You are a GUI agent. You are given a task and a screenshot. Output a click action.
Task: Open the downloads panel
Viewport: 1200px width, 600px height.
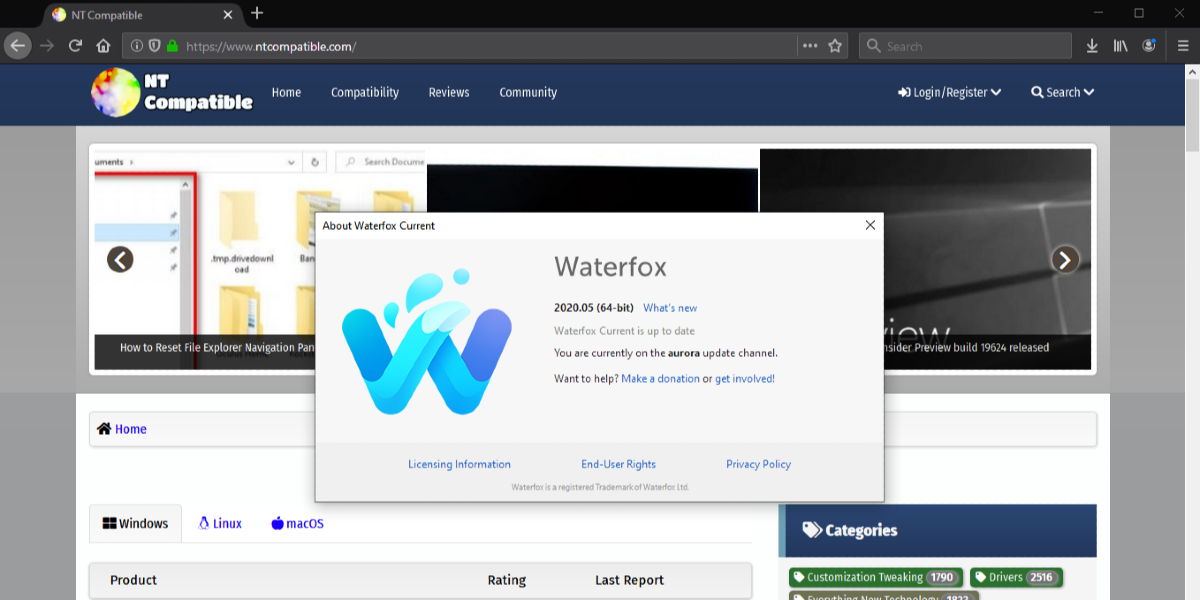click(1092, 46)
